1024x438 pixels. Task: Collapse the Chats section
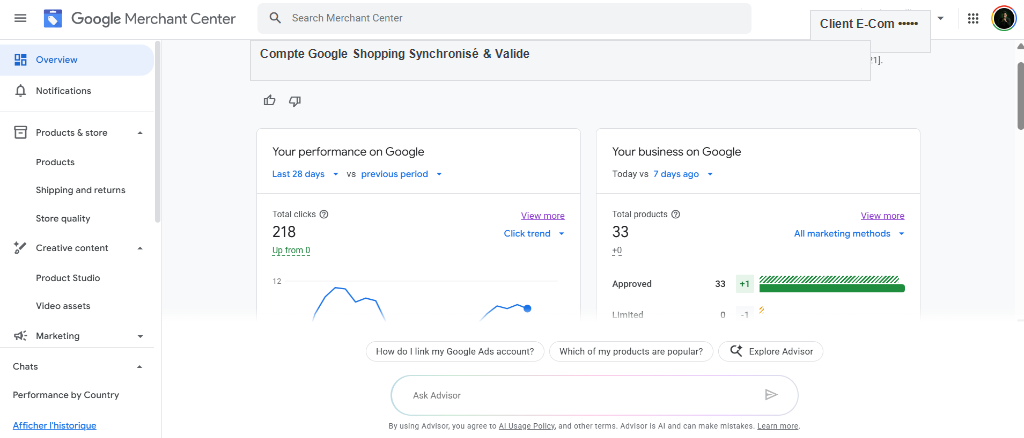(x=139, y=367)
